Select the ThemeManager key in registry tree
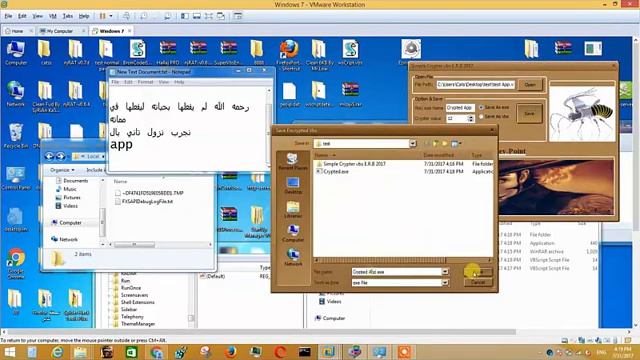This screenshot has width=640, height=360. click(x=134, y=324)
